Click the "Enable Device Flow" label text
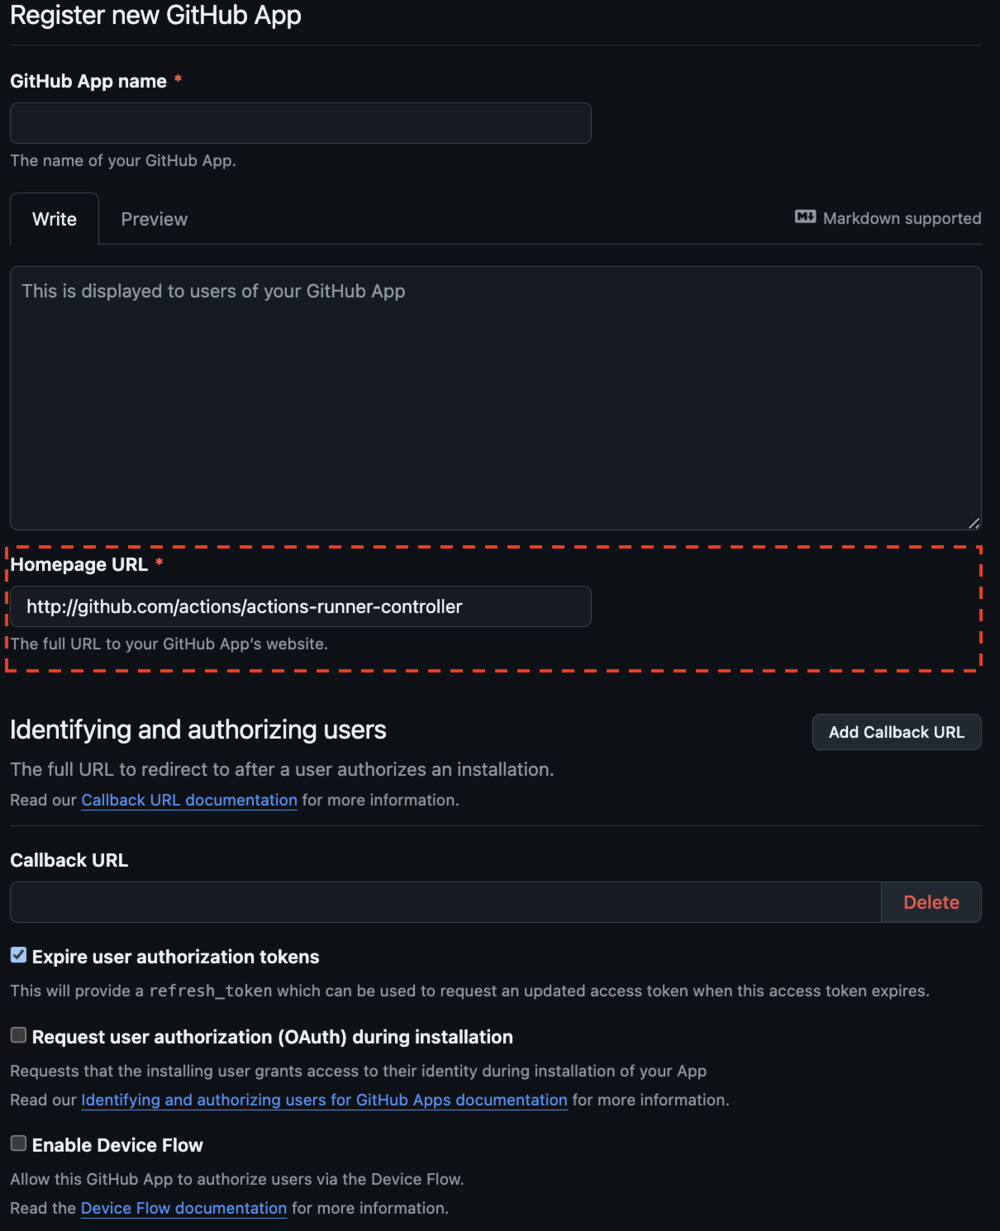The width and height of the screenshot is (1000, 1231). (118, 1145)
